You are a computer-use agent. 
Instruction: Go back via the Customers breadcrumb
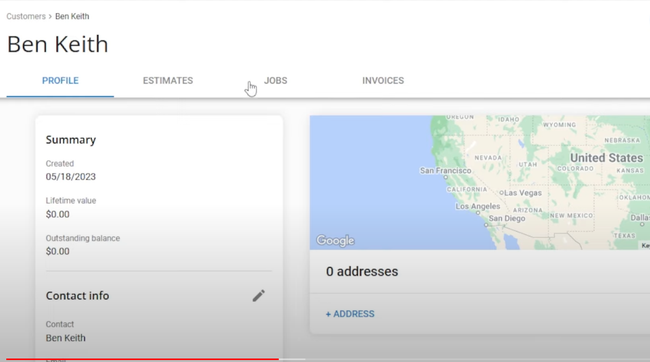point(26,16)
